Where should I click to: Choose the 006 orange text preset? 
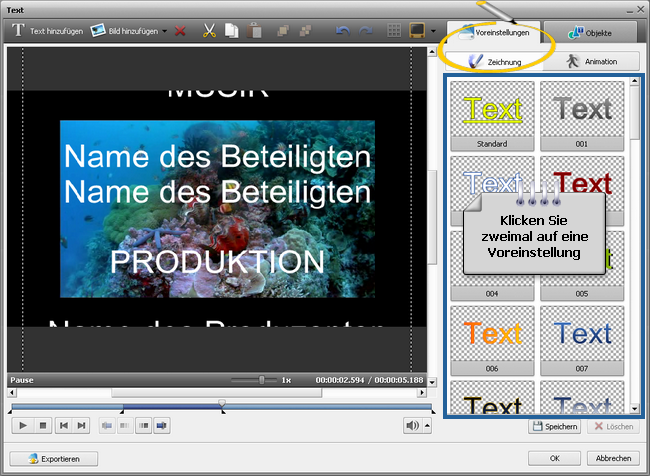492,340
